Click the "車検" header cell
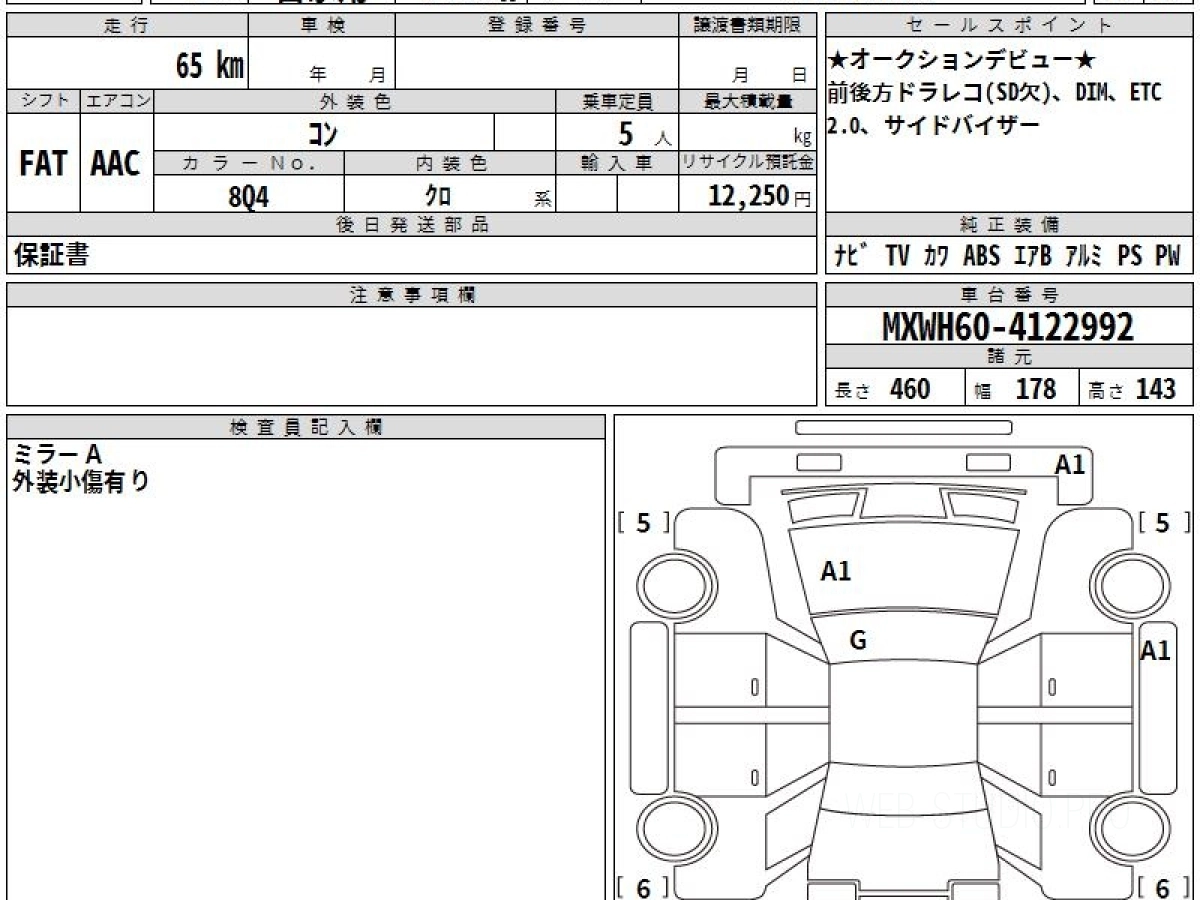The height and width of the screenshot is (900, 1200). click(322, 27)
